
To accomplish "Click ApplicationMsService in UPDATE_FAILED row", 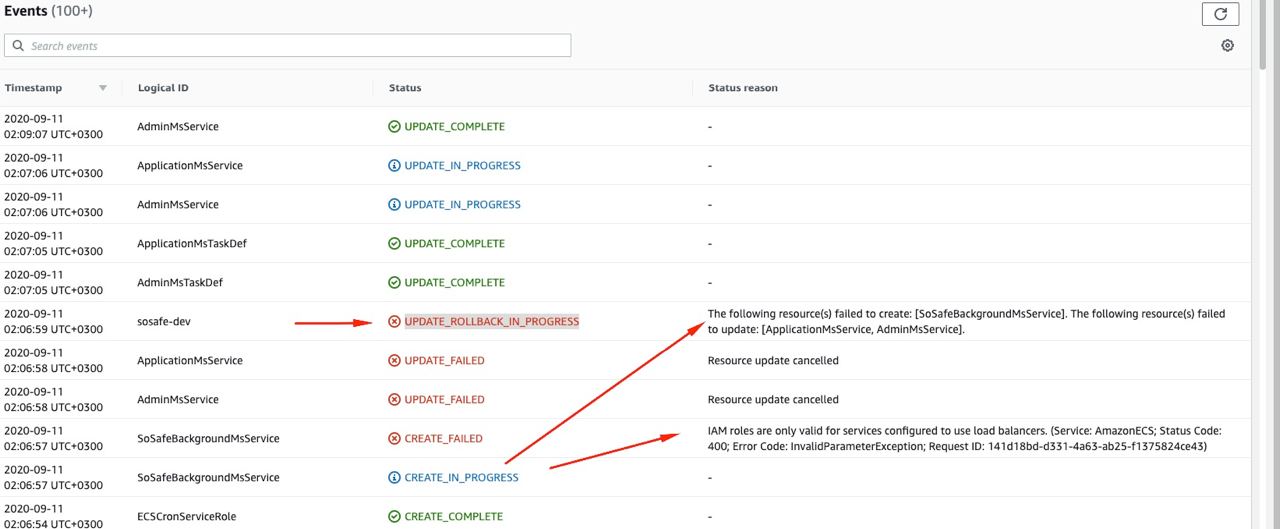I will click(190, 361).
